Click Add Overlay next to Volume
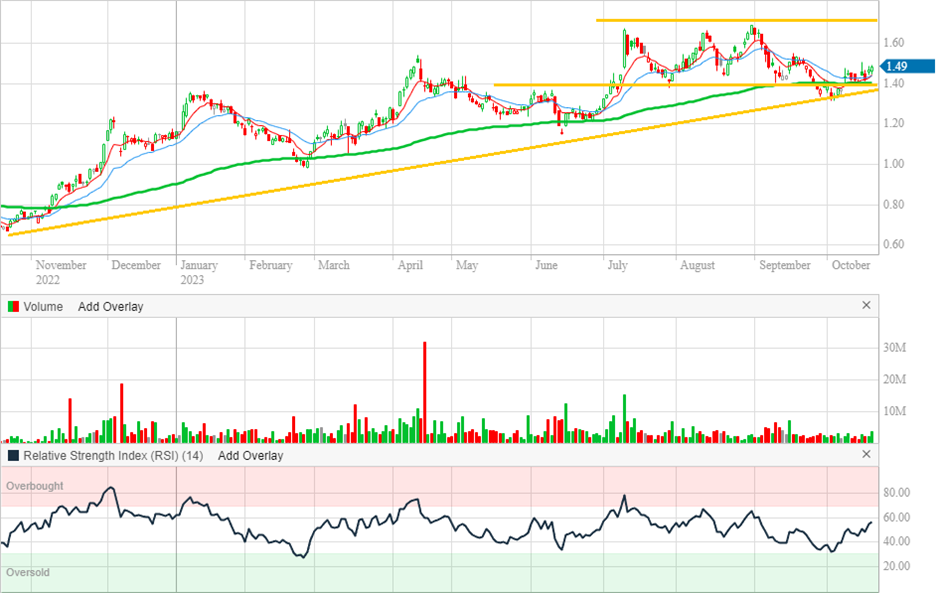 tap(110, 307)
